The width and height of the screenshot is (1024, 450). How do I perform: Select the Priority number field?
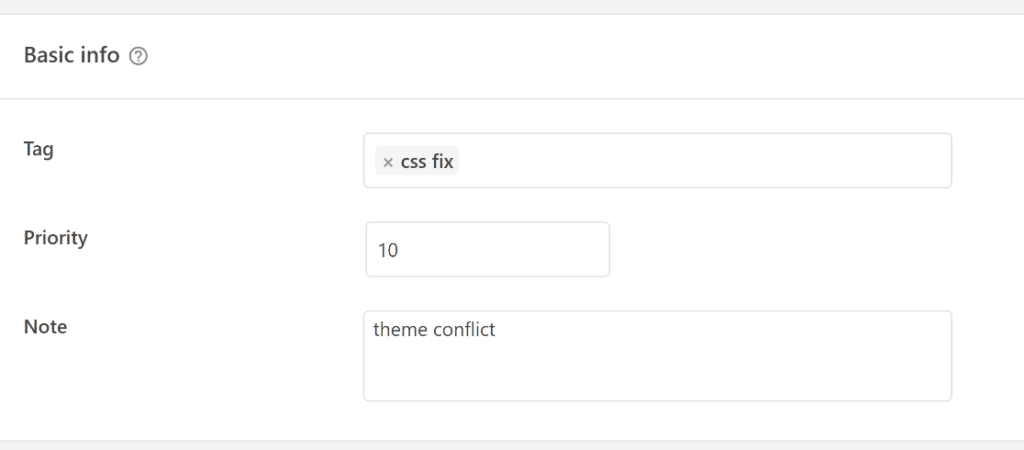coord(487,249)
